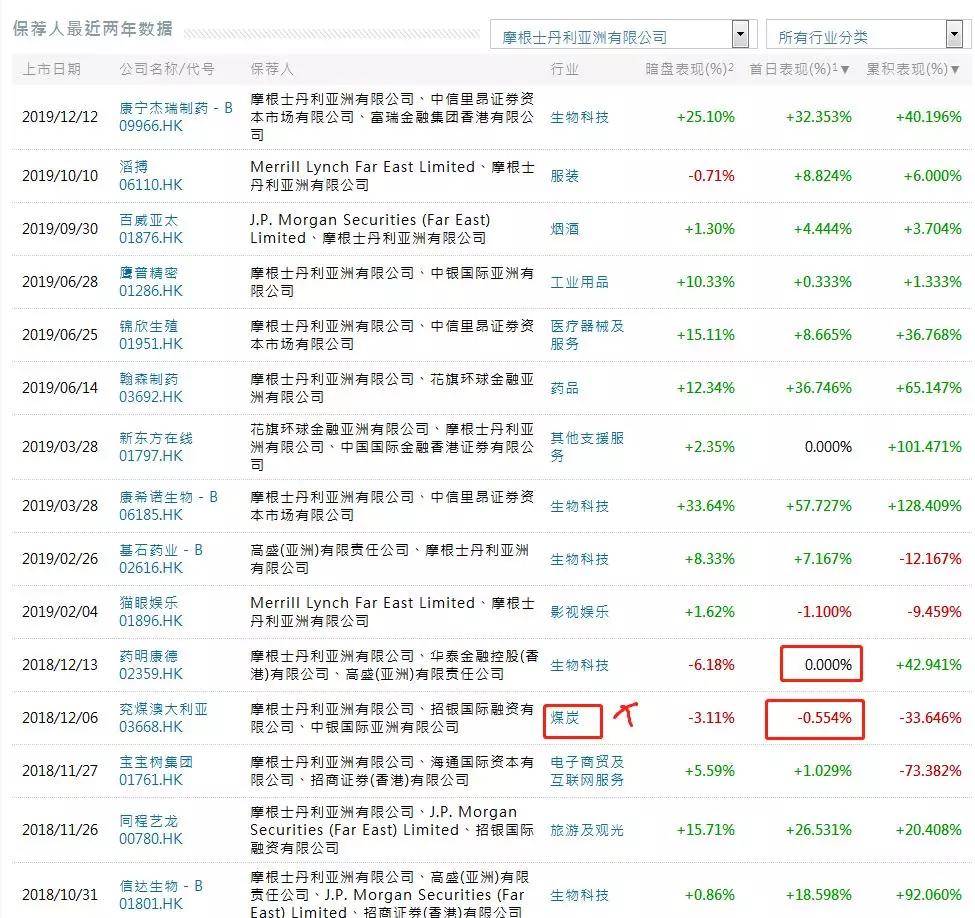Click the 旅游及观光 industry link
This screenshot has width=975, height=918.
(x=586, y=830)
